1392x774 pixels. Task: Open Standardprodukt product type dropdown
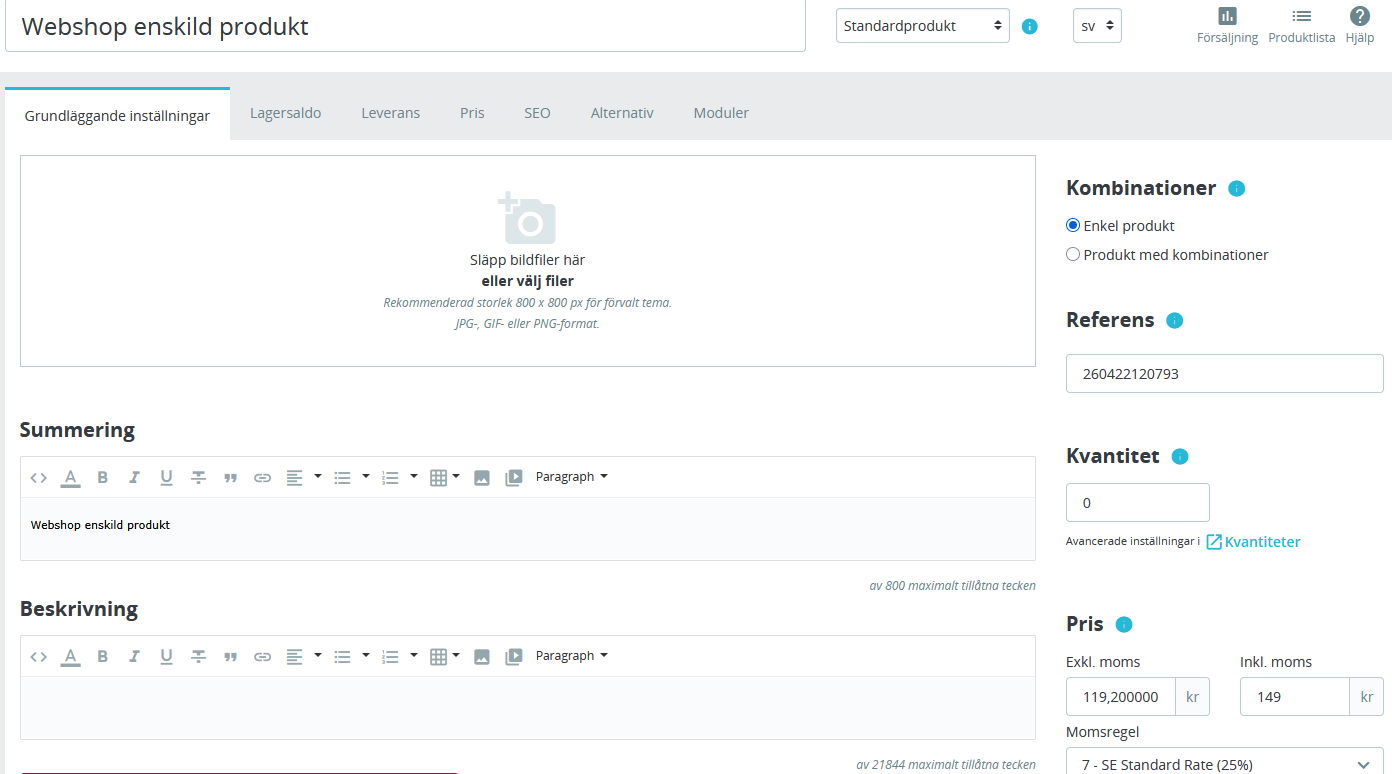[x=922, y=26]
